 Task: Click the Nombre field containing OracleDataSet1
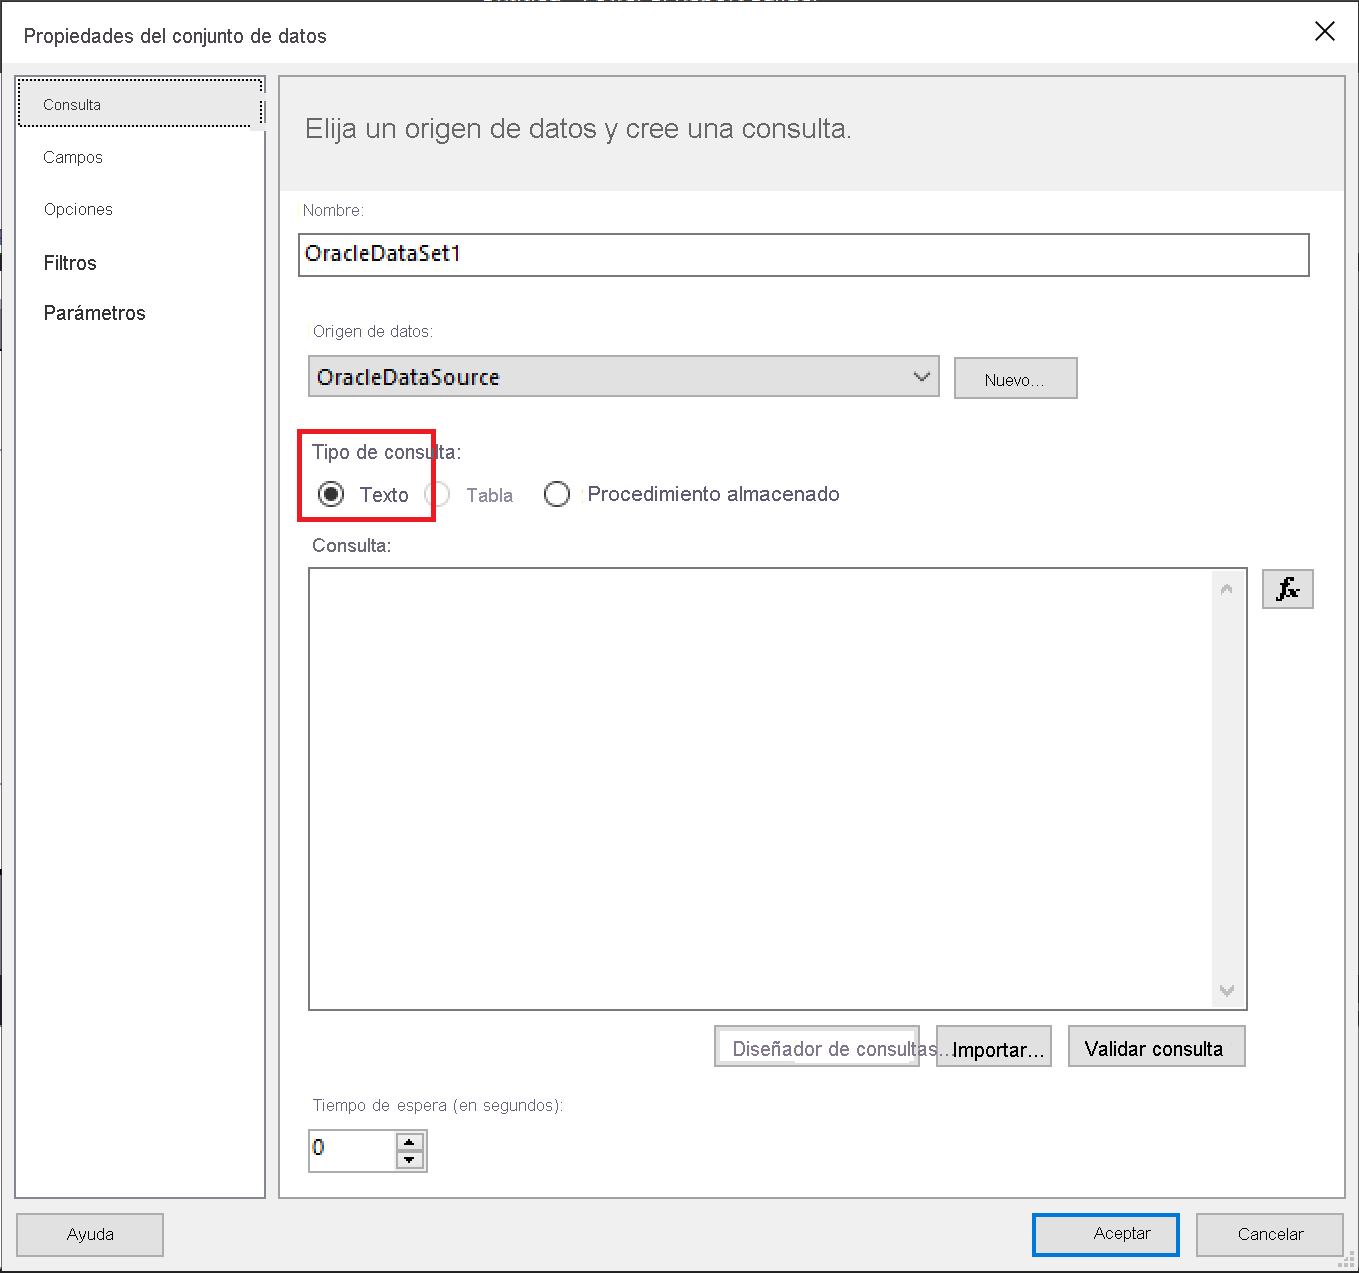[804, 254]
